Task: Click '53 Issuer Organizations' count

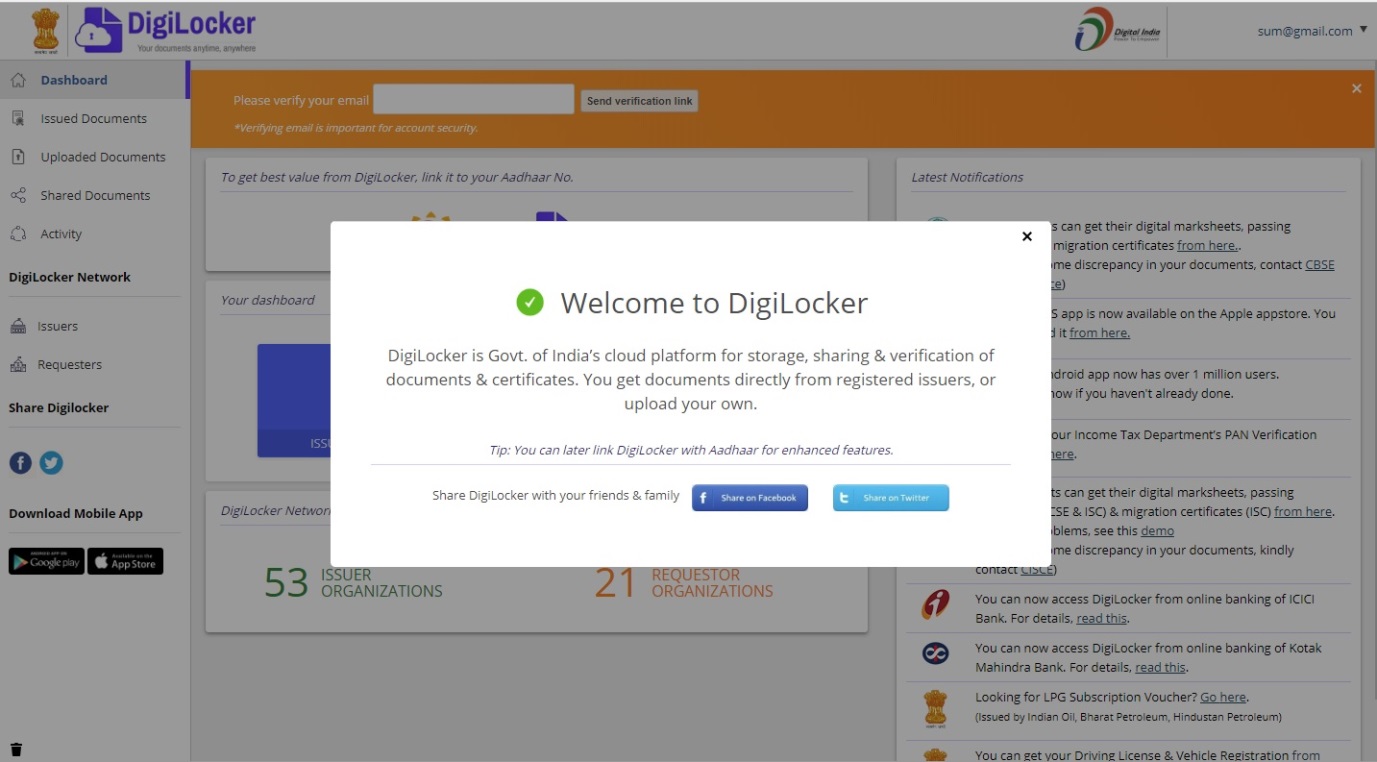Action: [x=353, y=583]
